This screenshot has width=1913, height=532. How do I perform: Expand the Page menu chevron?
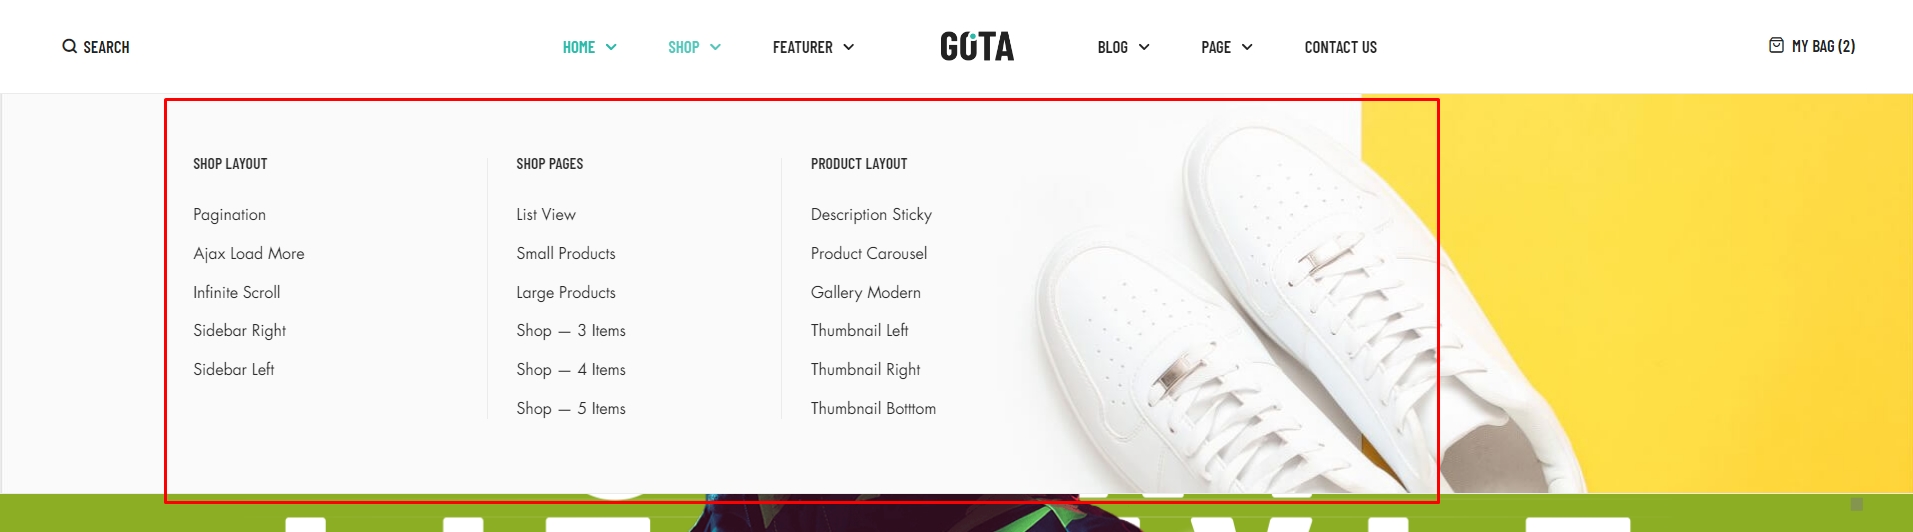pyautogui.click(x=1247, y=47)
